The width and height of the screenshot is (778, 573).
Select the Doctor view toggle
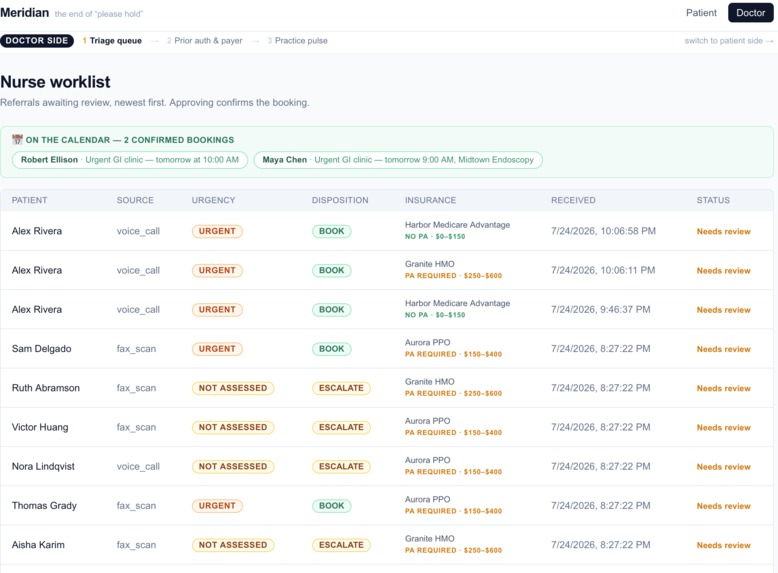(750, 13)
